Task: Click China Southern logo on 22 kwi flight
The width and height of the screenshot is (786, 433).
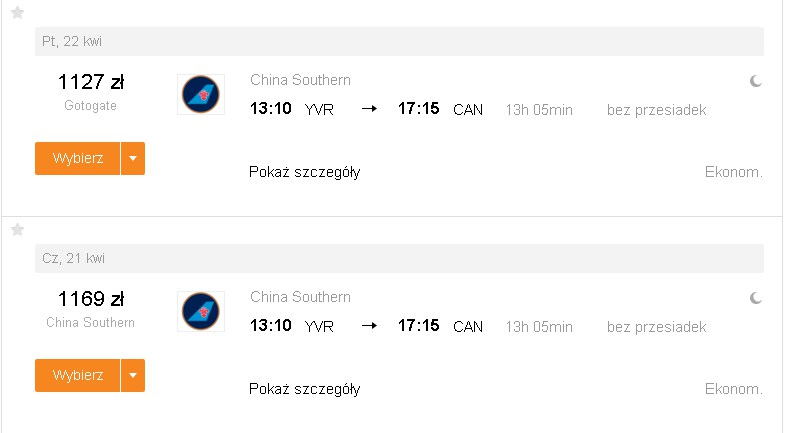Action: pos(201,94)
